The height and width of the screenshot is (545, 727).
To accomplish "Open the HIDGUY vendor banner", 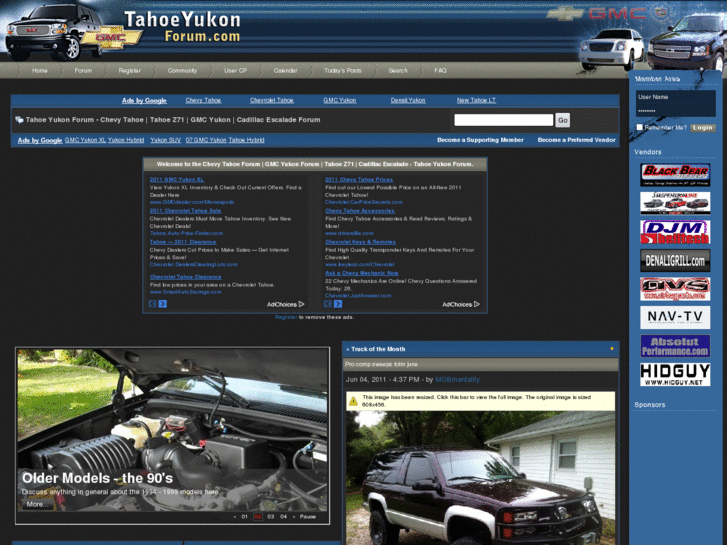I will (x=675, y=374).
